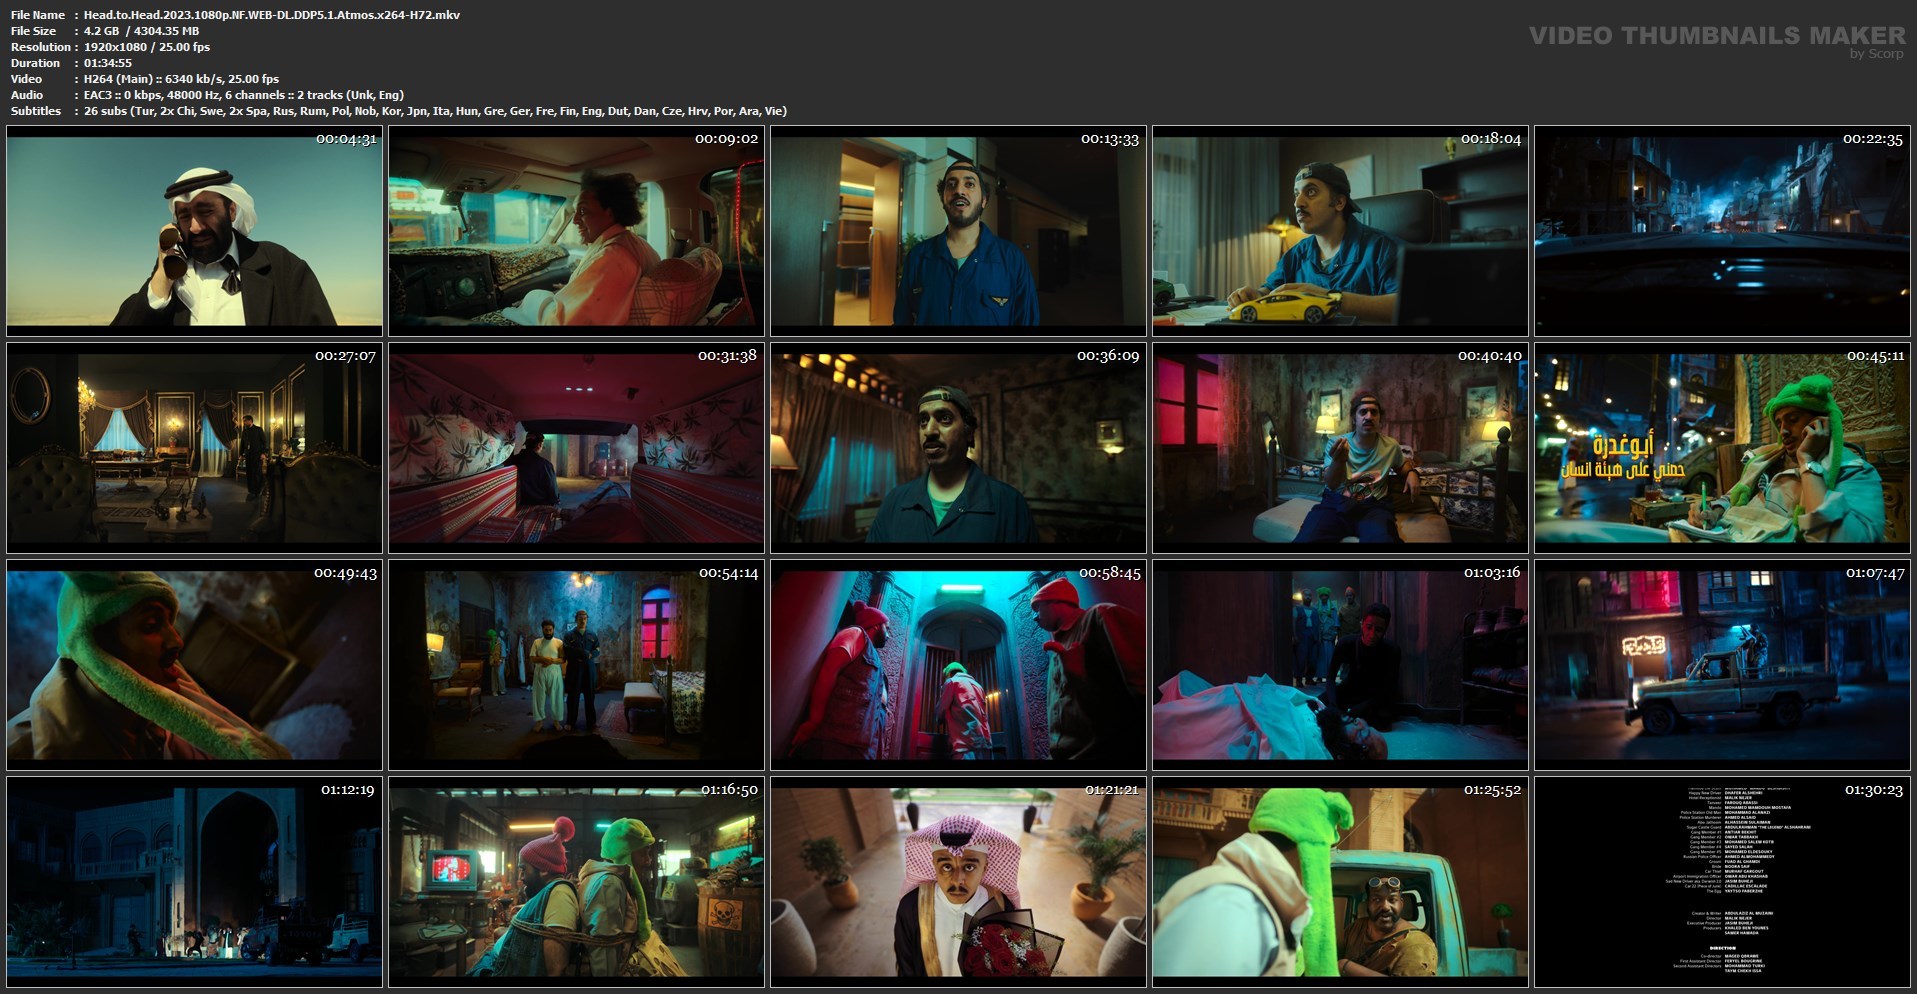Open the 00:45:11 thumbnail with Arabic caption

pyautogui.click(x=1722, y=448)
